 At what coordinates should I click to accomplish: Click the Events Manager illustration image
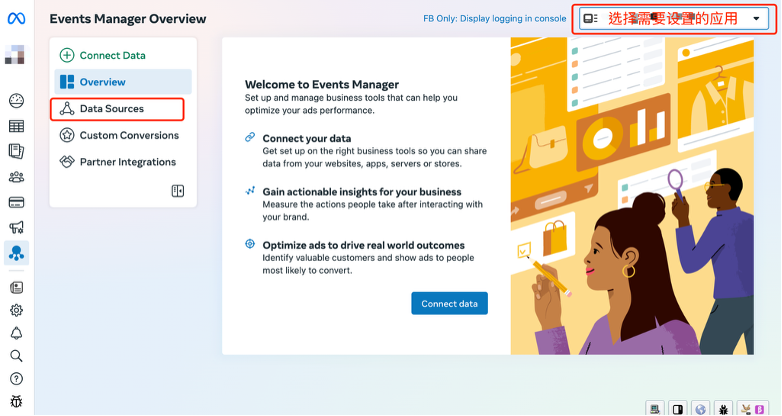point(632,196)
